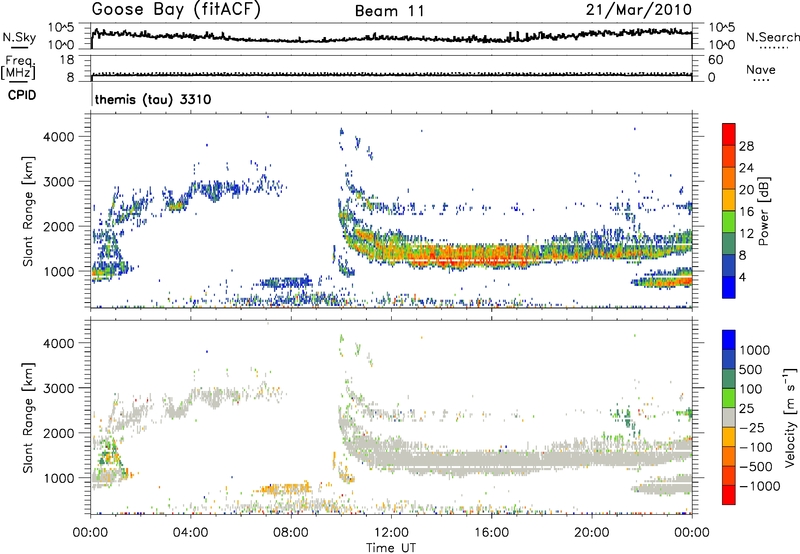This screenshot has height=554, width=800.
Task: Click the 2000 tick on velocity panel axis
Action: point(59,433)
